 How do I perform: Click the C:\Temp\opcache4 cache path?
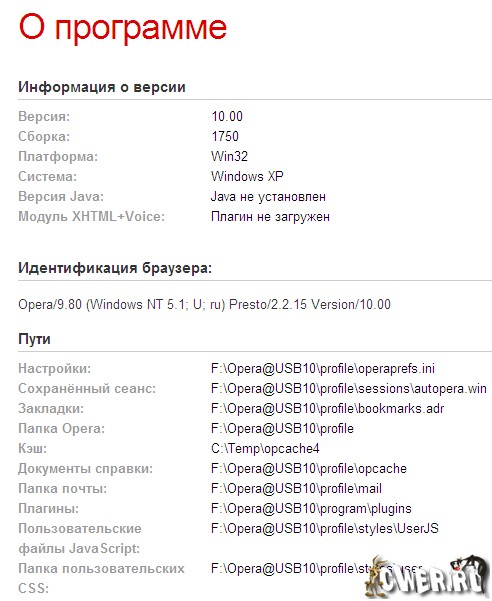[265, 448]
